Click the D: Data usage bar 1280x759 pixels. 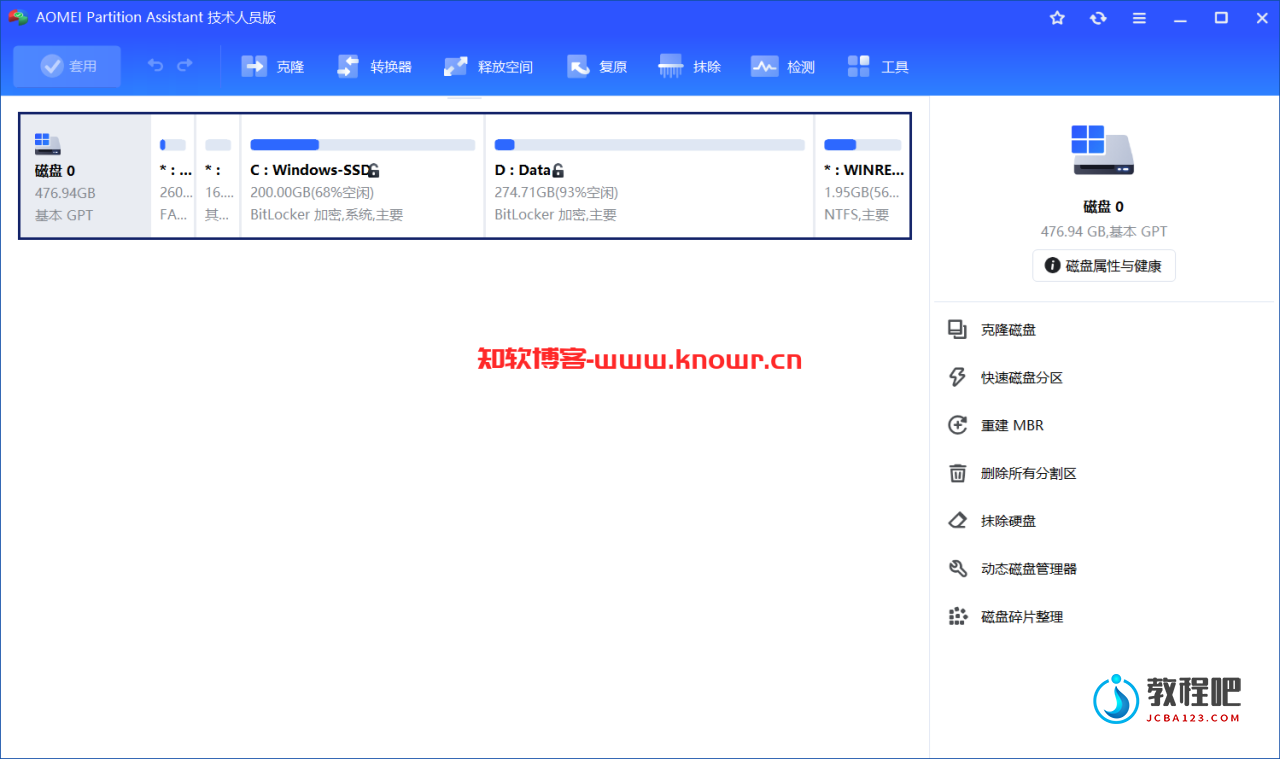[649, 145]
